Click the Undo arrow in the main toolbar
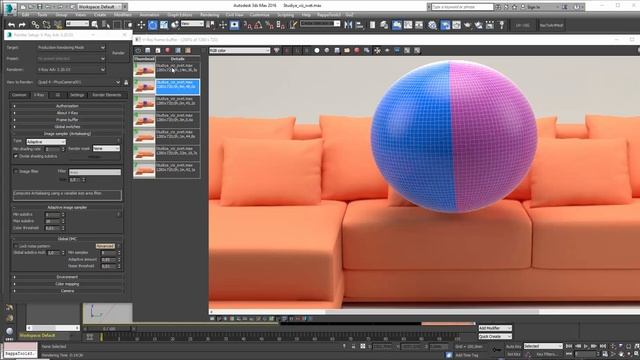 click(x=11, y=25)
